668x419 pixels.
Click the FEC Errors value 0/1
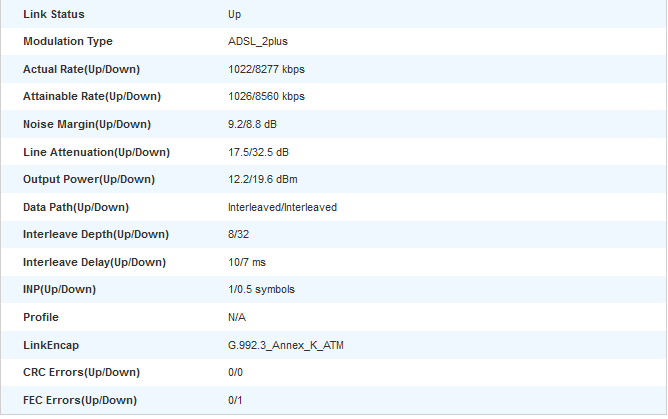point(235,400)
